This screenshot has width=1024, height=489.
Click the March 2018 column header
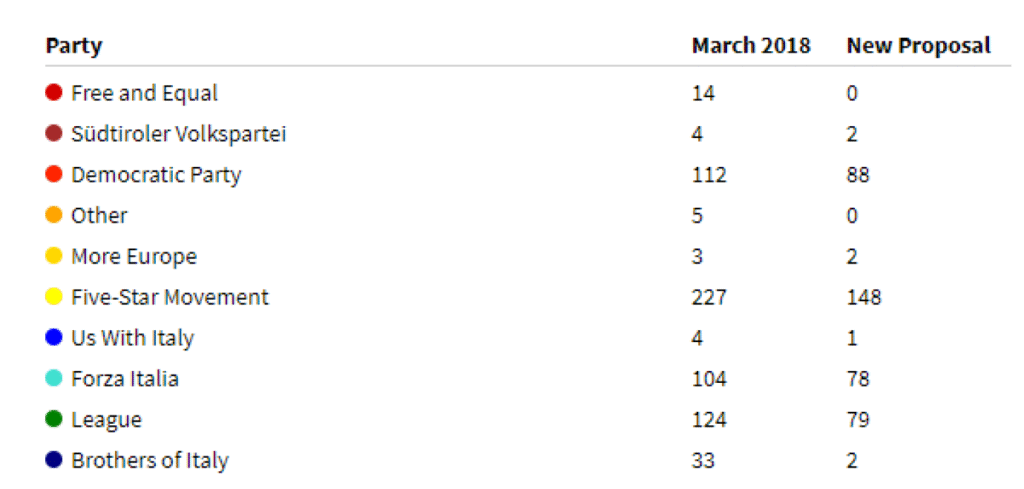pos(750,46)
